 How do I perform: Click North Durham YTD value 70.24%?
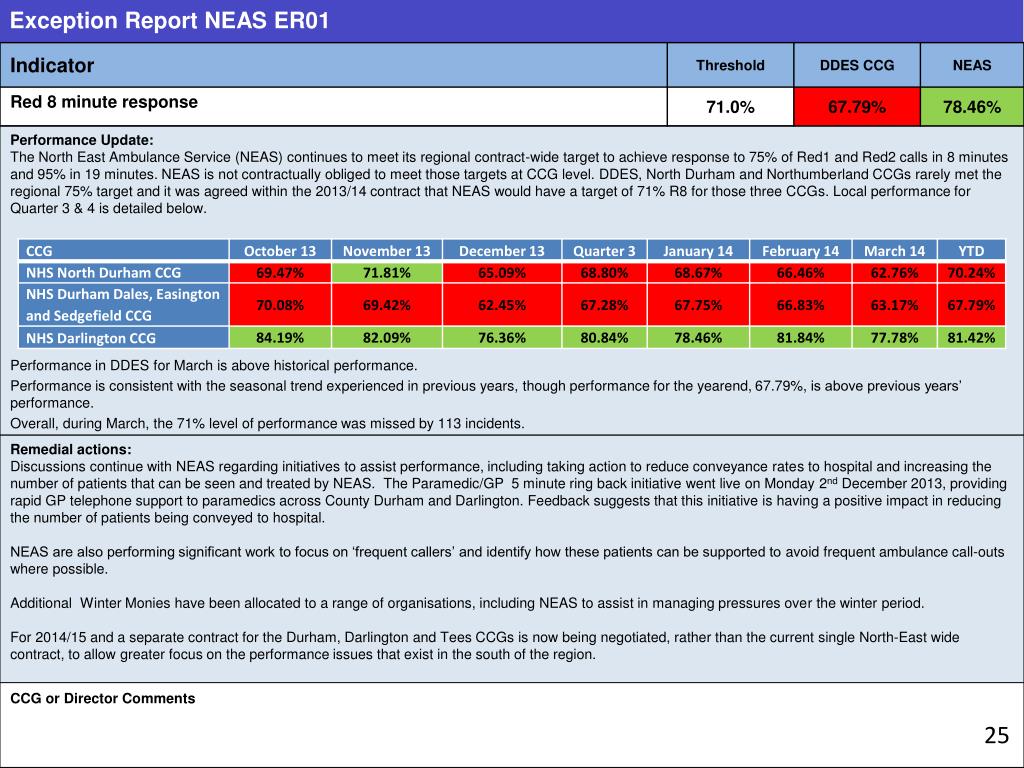(x=971, y=272)
